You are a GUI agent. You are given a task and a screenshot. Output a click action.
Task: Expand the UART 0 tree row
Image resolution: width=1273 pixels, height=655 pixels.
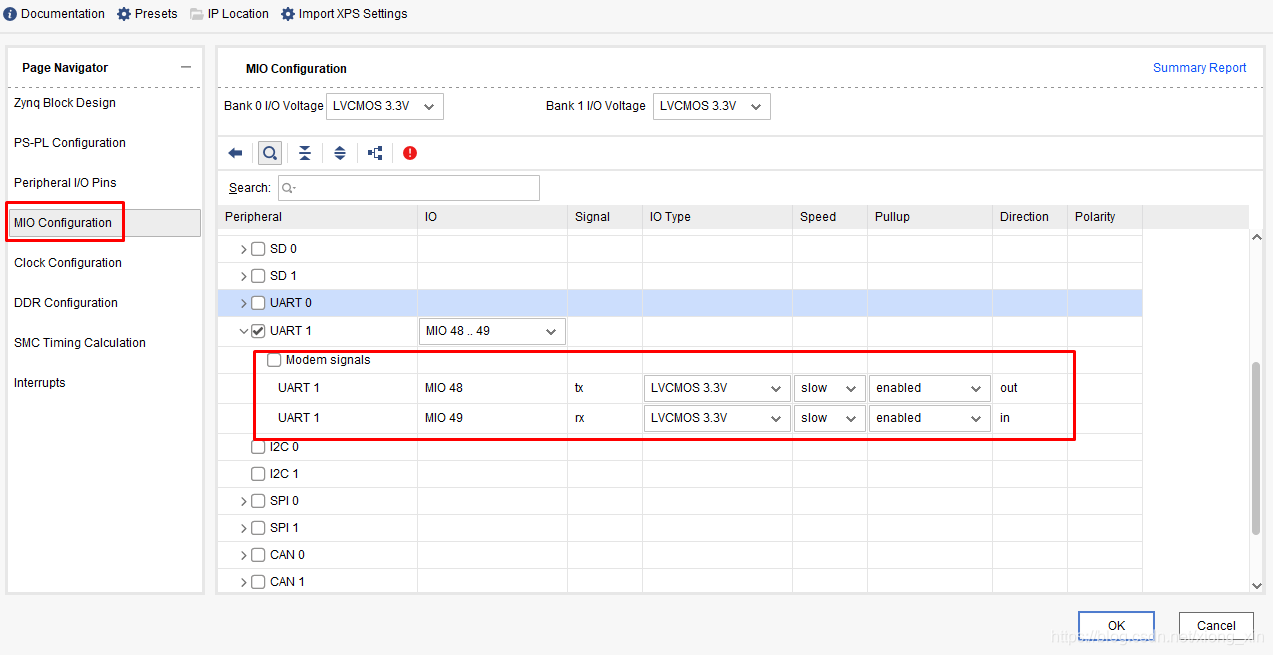[x=243, y=303]
